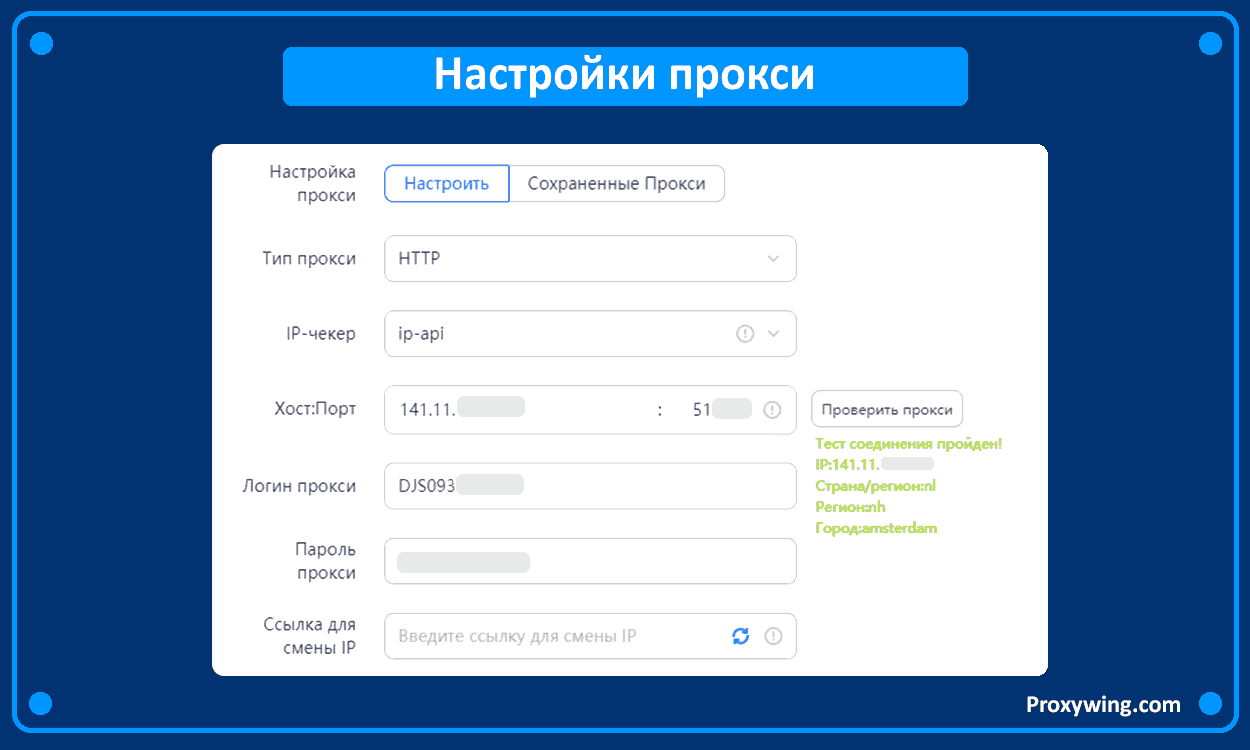Click the Тест соединения пройден! status text
The height and width of the screenshot is (750, 1250).
pos(909,444)
